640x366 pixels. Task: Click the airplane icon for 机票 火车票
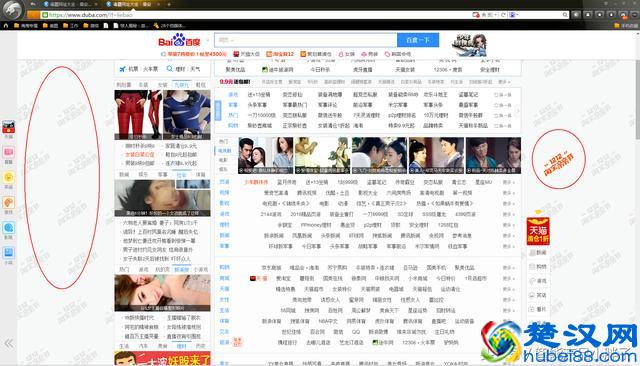122,69
